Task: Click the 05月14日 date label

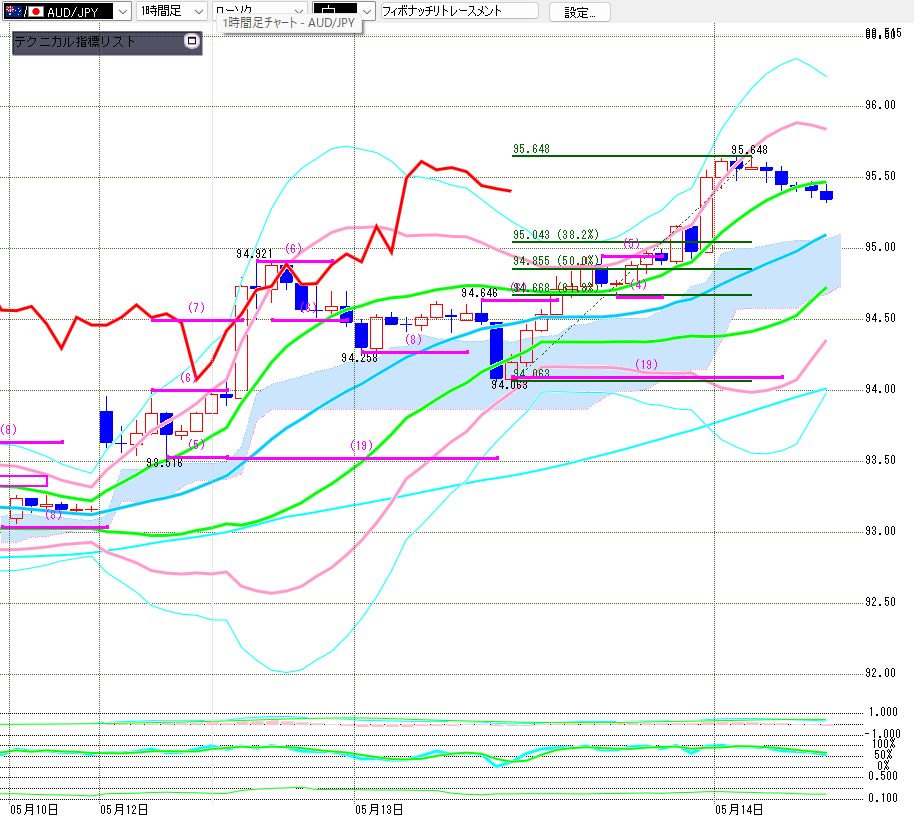Action: click(x=739, y=809)
